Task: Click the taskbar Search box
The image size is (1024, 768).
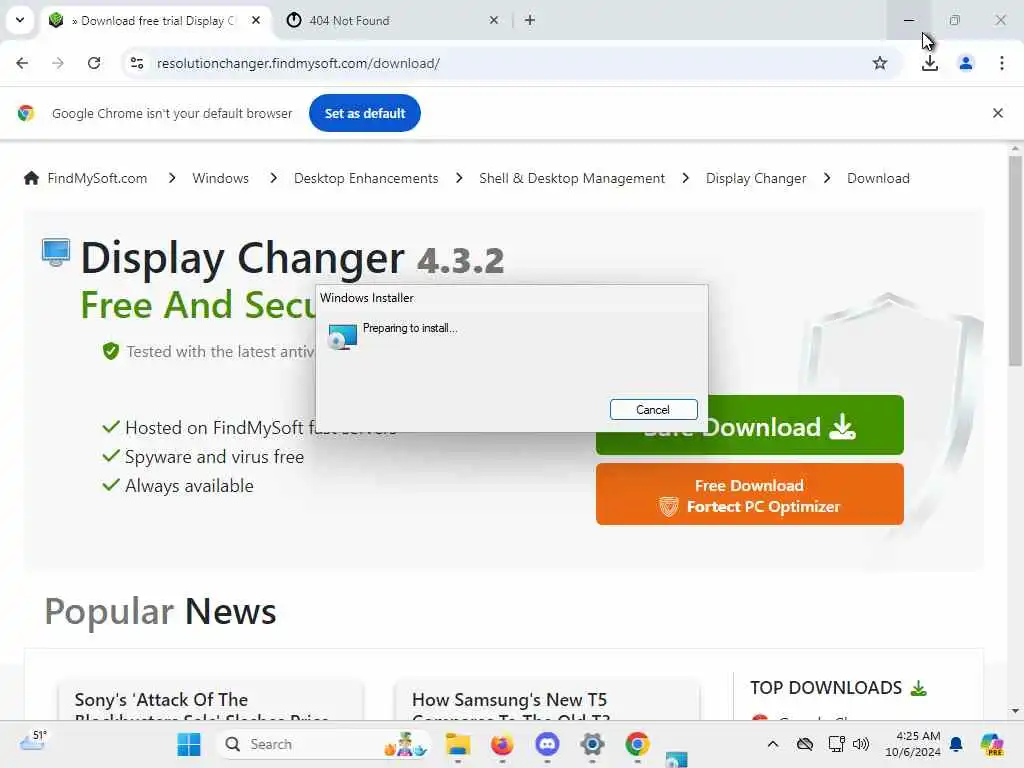Action: [x=323, y=744]
